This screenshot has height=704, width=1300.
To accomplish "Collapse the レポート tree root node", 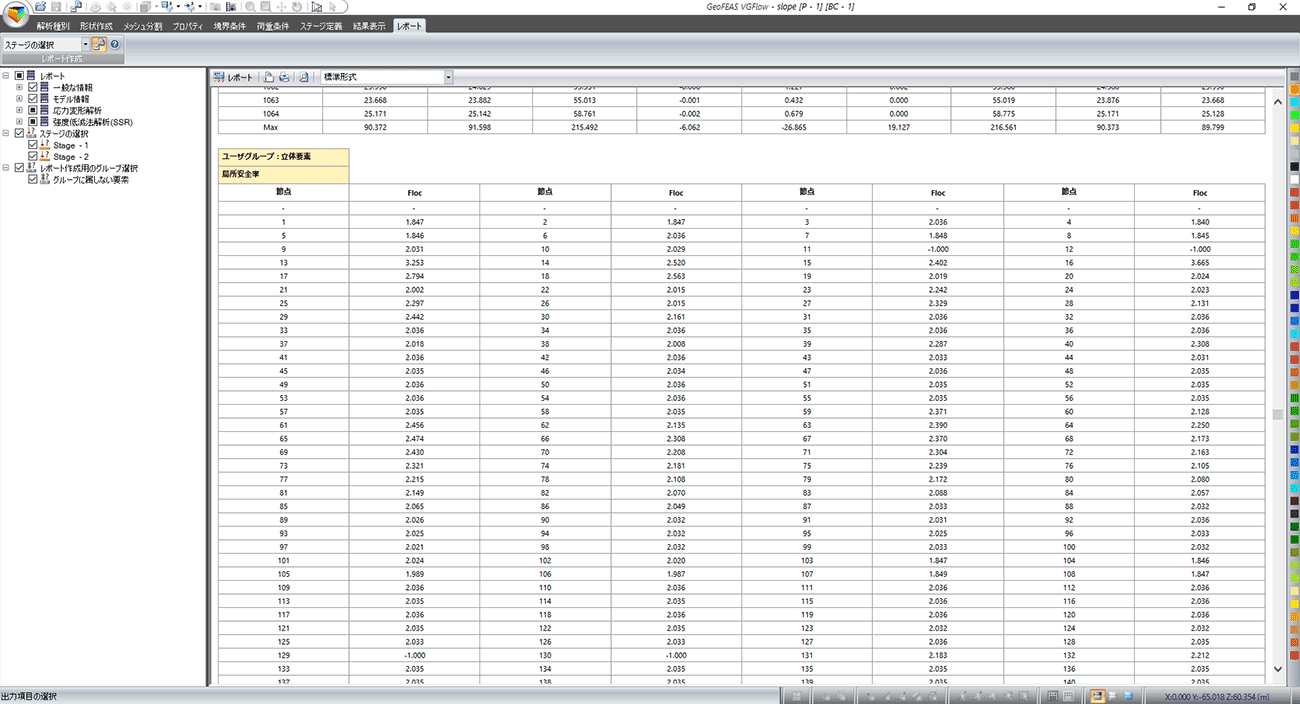I will pos(6,76).
